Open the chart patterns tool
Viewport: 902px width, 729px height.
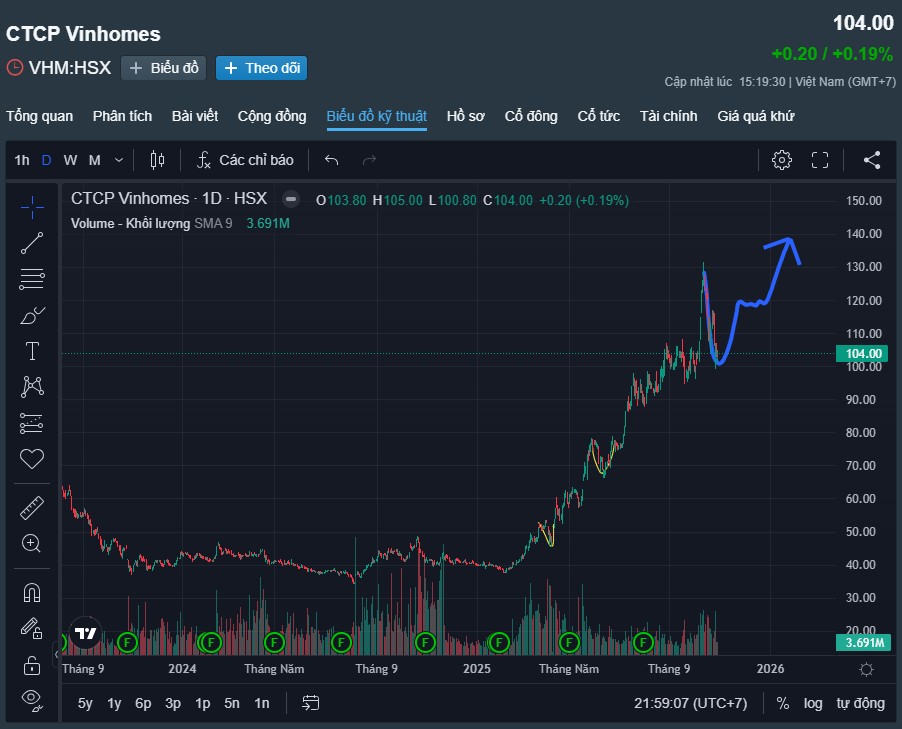click(32, 387)
